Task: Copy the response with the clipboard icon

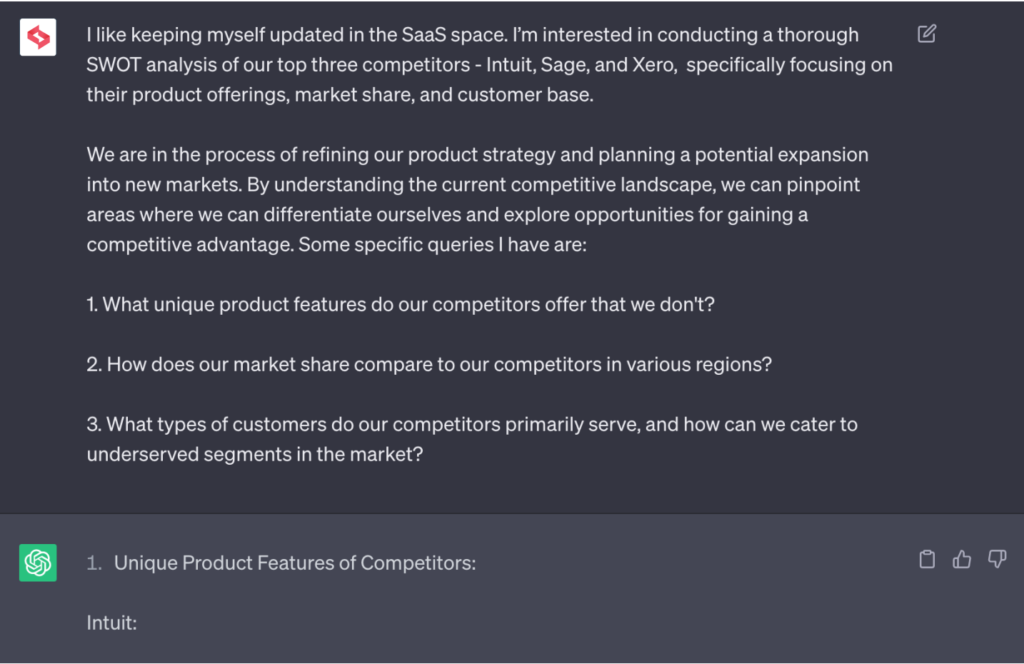Action: tap(927, 560)
